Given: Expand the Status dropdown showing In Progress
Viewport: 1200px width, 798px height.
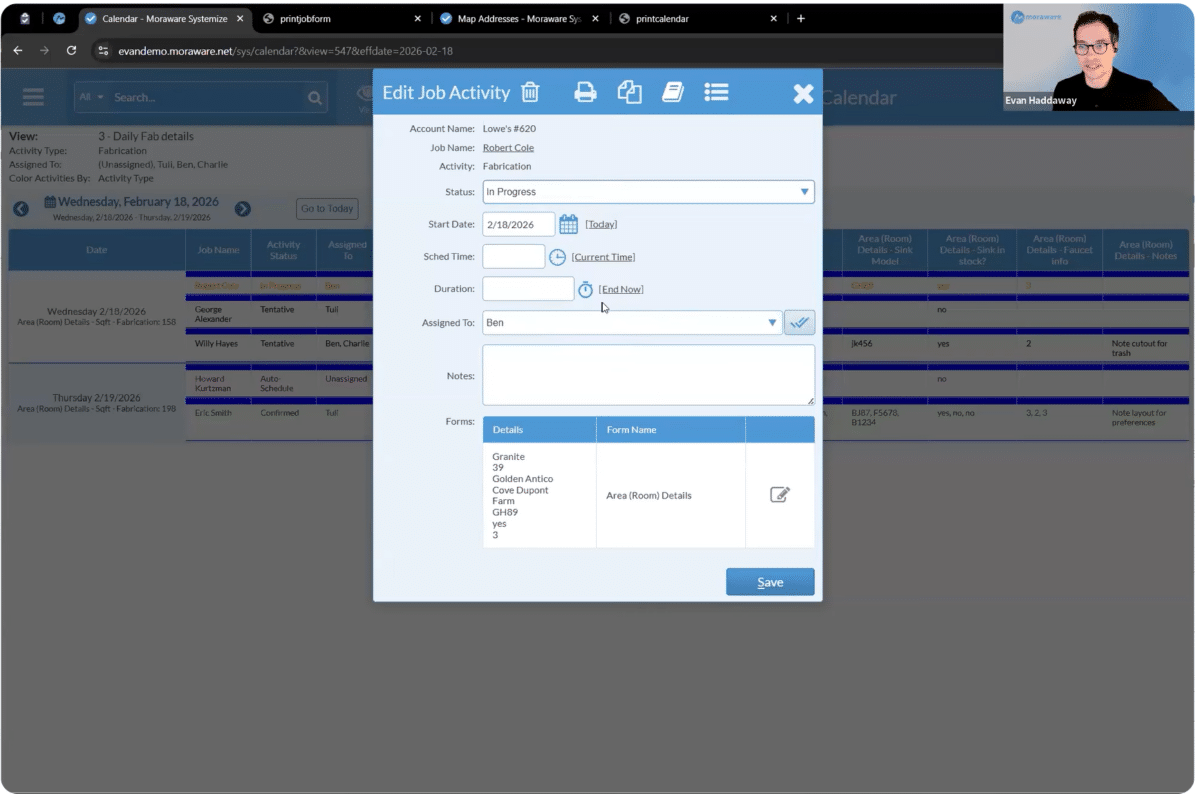Looking at the screenshot, I should tap(648, 192).
